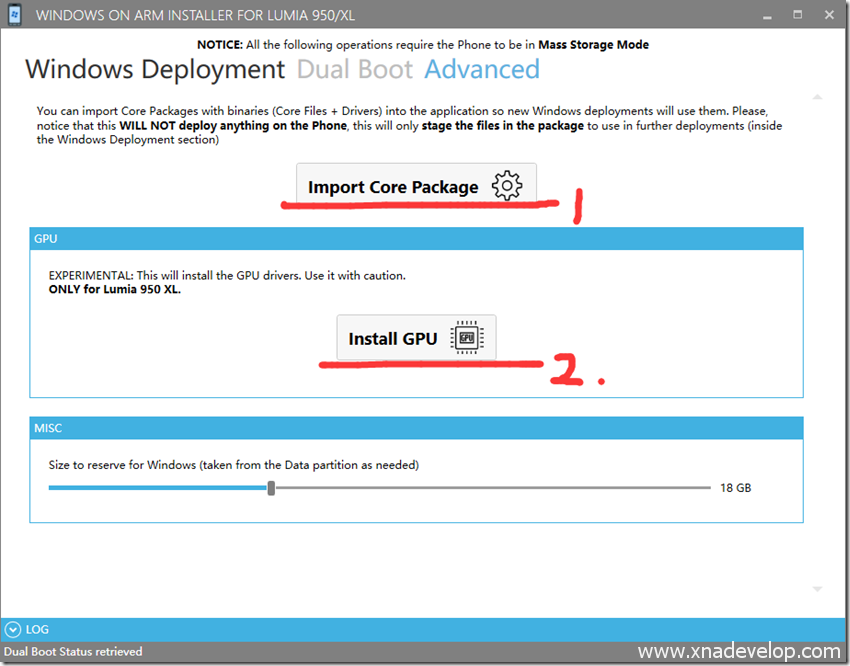Viewport: 850px width, 666px height.
Task: Click the GPU section header bar
Action: (416, 239)
